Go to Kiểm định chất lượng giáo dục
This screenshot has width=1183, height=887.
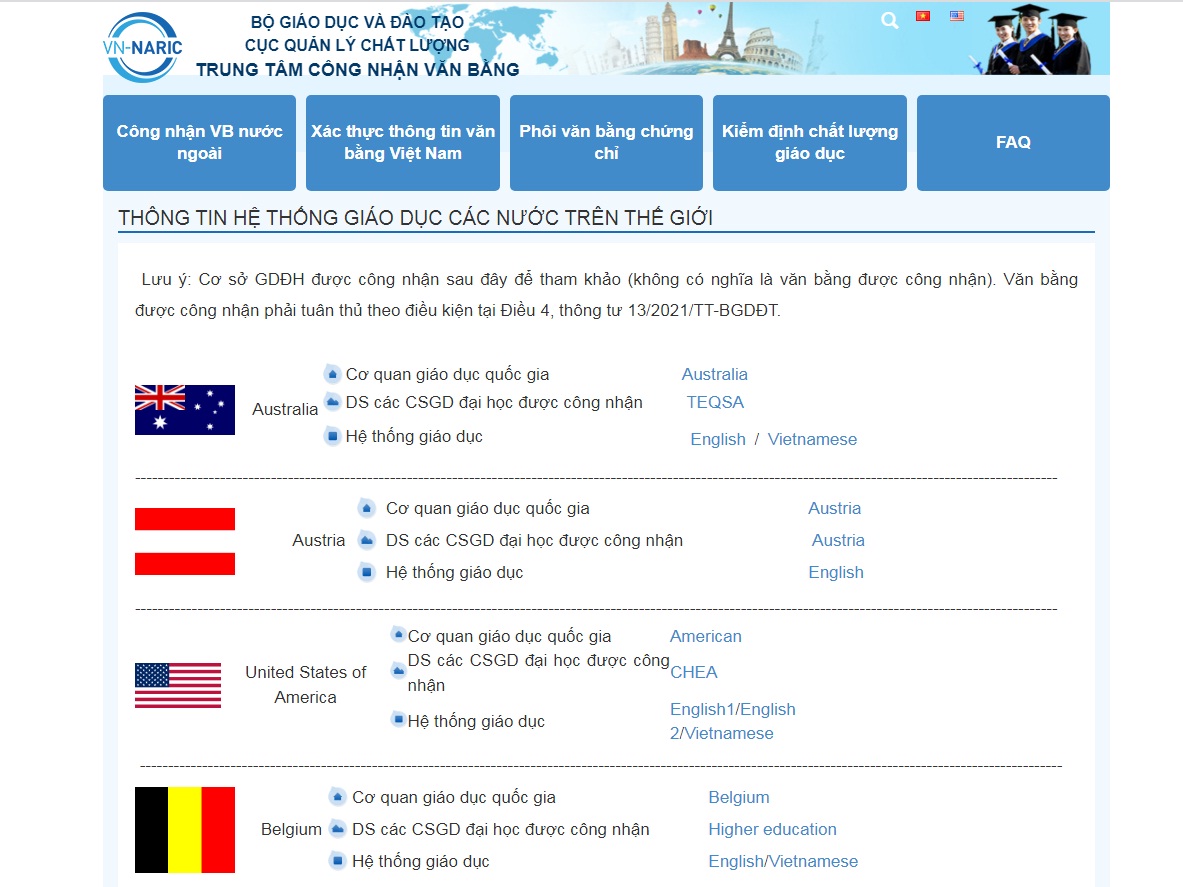point(810,143)
